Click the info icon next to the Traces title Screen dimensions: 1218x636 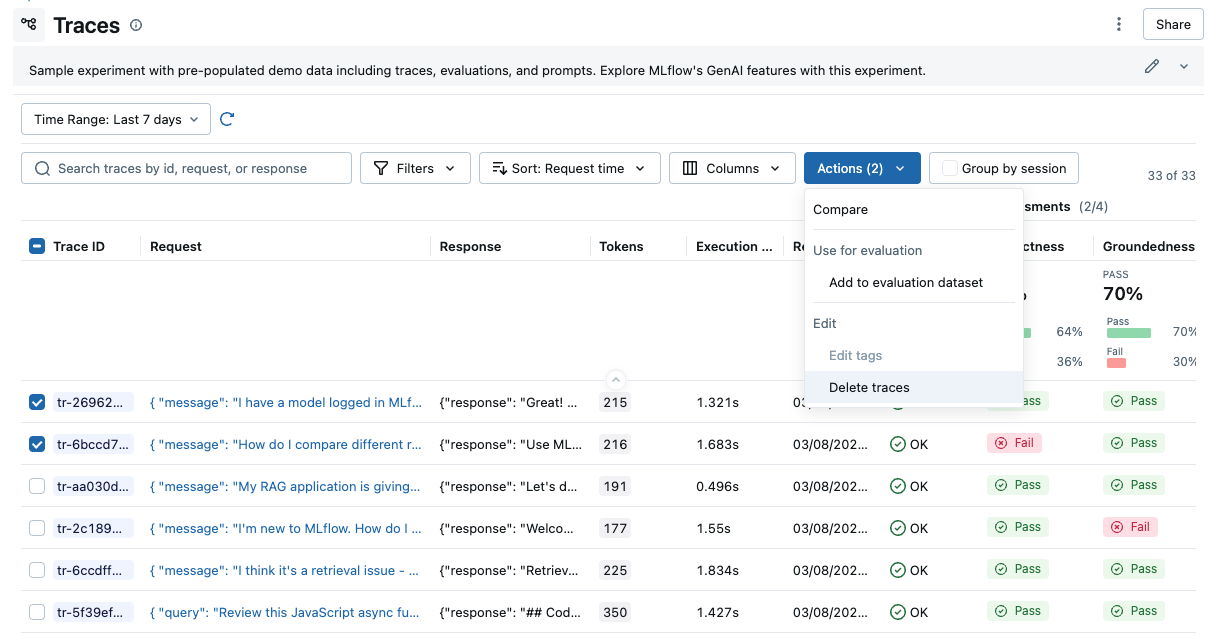136,24
